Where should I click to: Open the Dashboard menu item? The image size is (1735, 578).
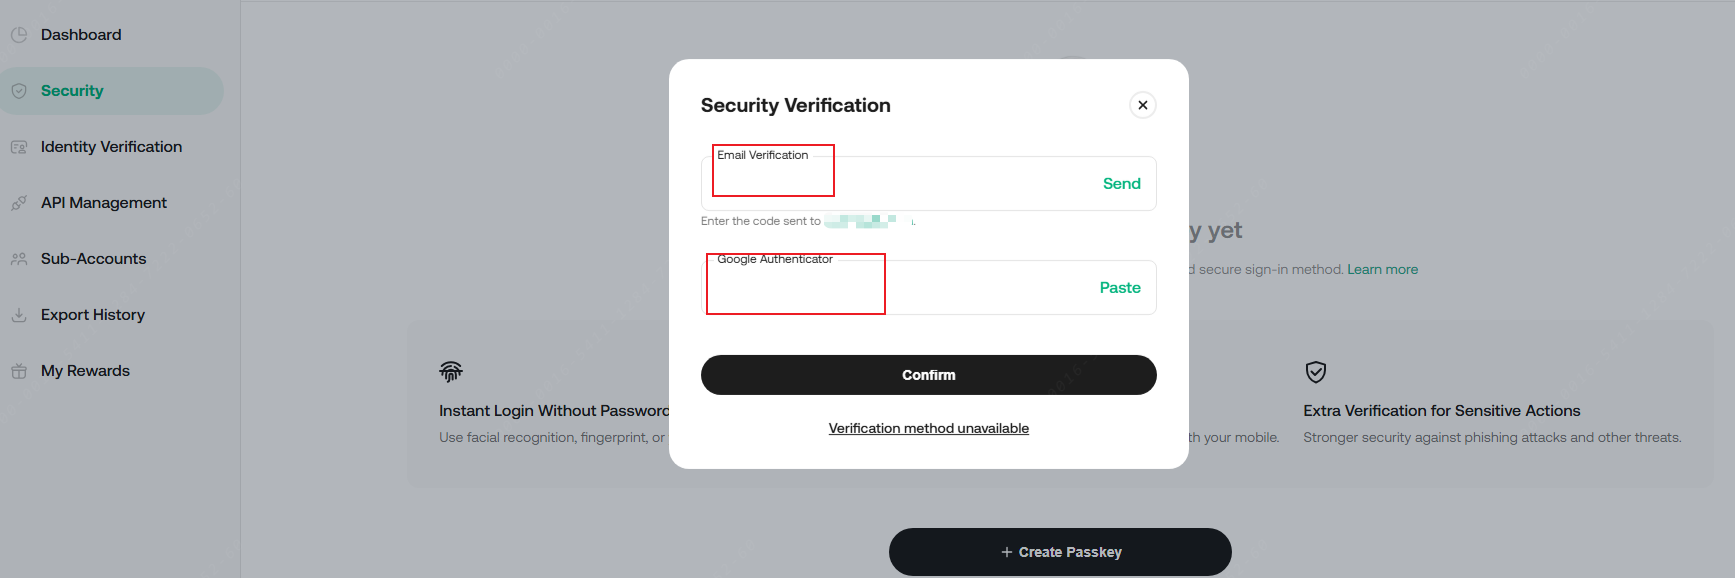pos(81,35)
